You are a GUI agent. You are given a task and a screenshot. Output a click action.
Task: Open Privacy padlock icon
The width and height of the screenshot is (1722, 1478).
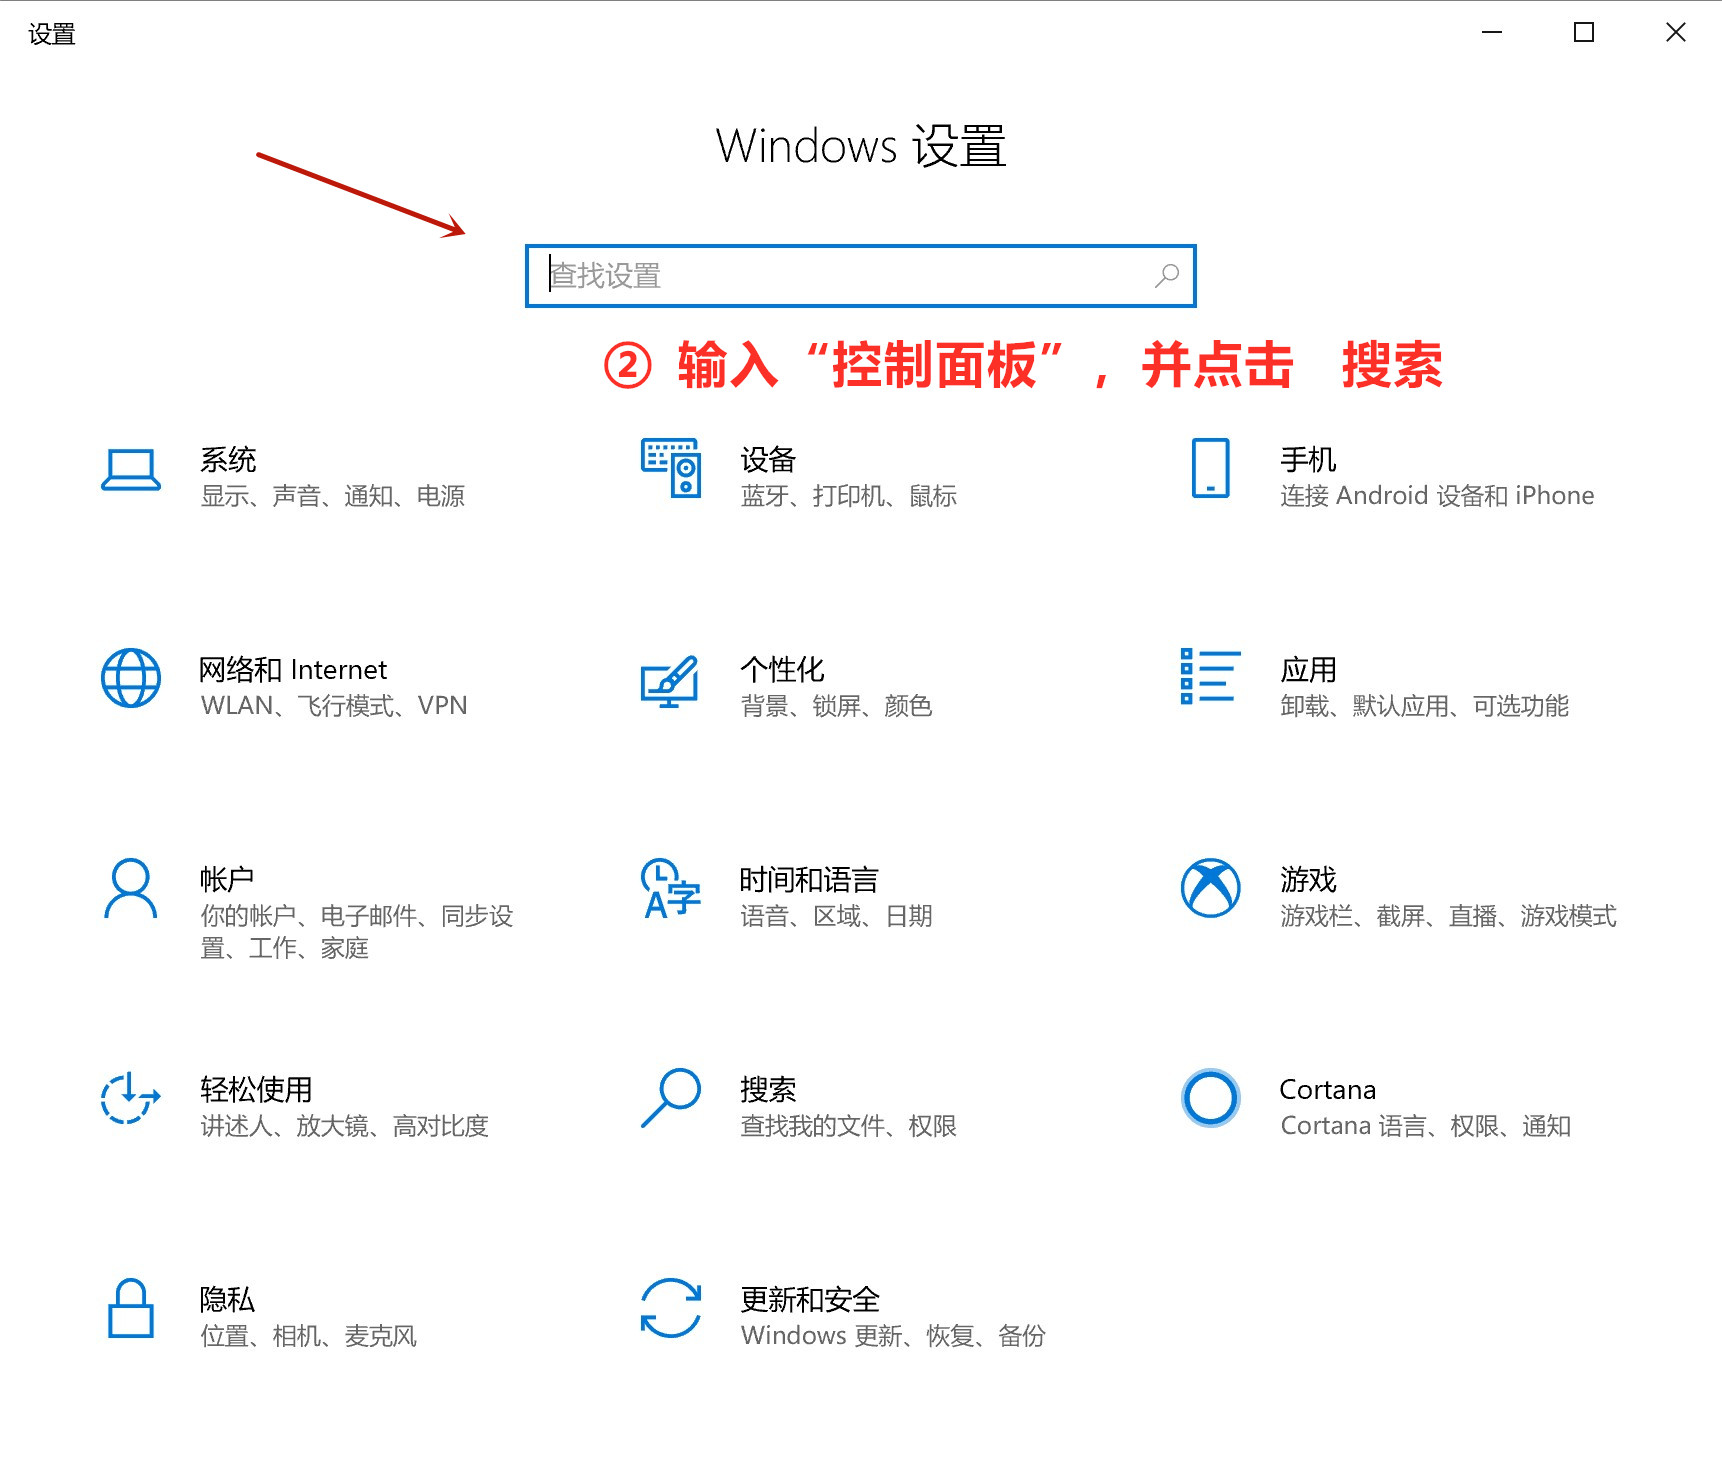coord(131,1308)
